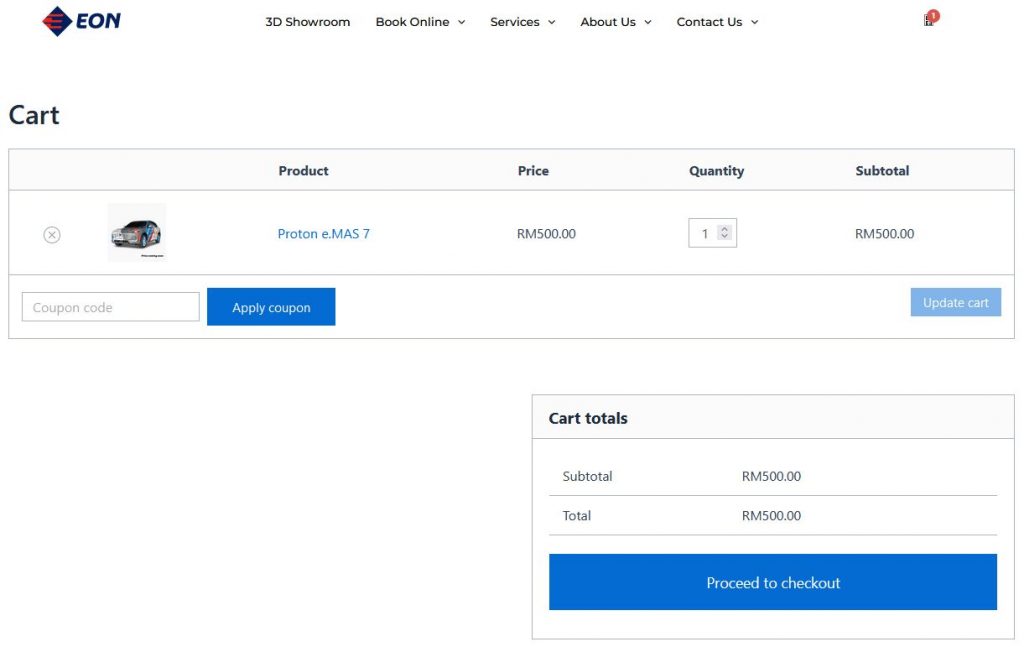Image resolution: width=1024 pixels, height=647 pixels.
Task: Open the shopping cart icon
Action: pos(929,20)
